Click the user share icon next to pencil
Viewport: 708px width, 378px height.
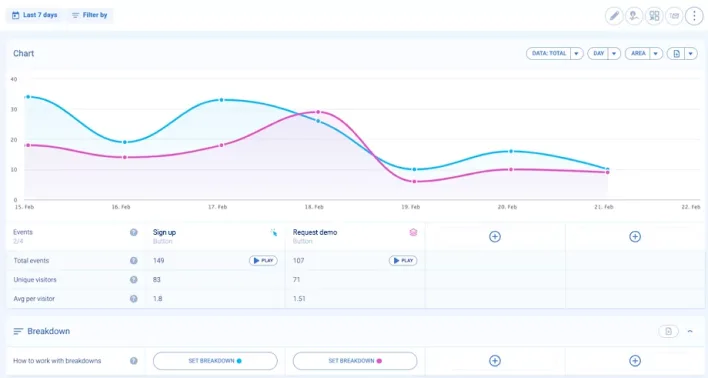pyautogui.click(x=634, y=16)
